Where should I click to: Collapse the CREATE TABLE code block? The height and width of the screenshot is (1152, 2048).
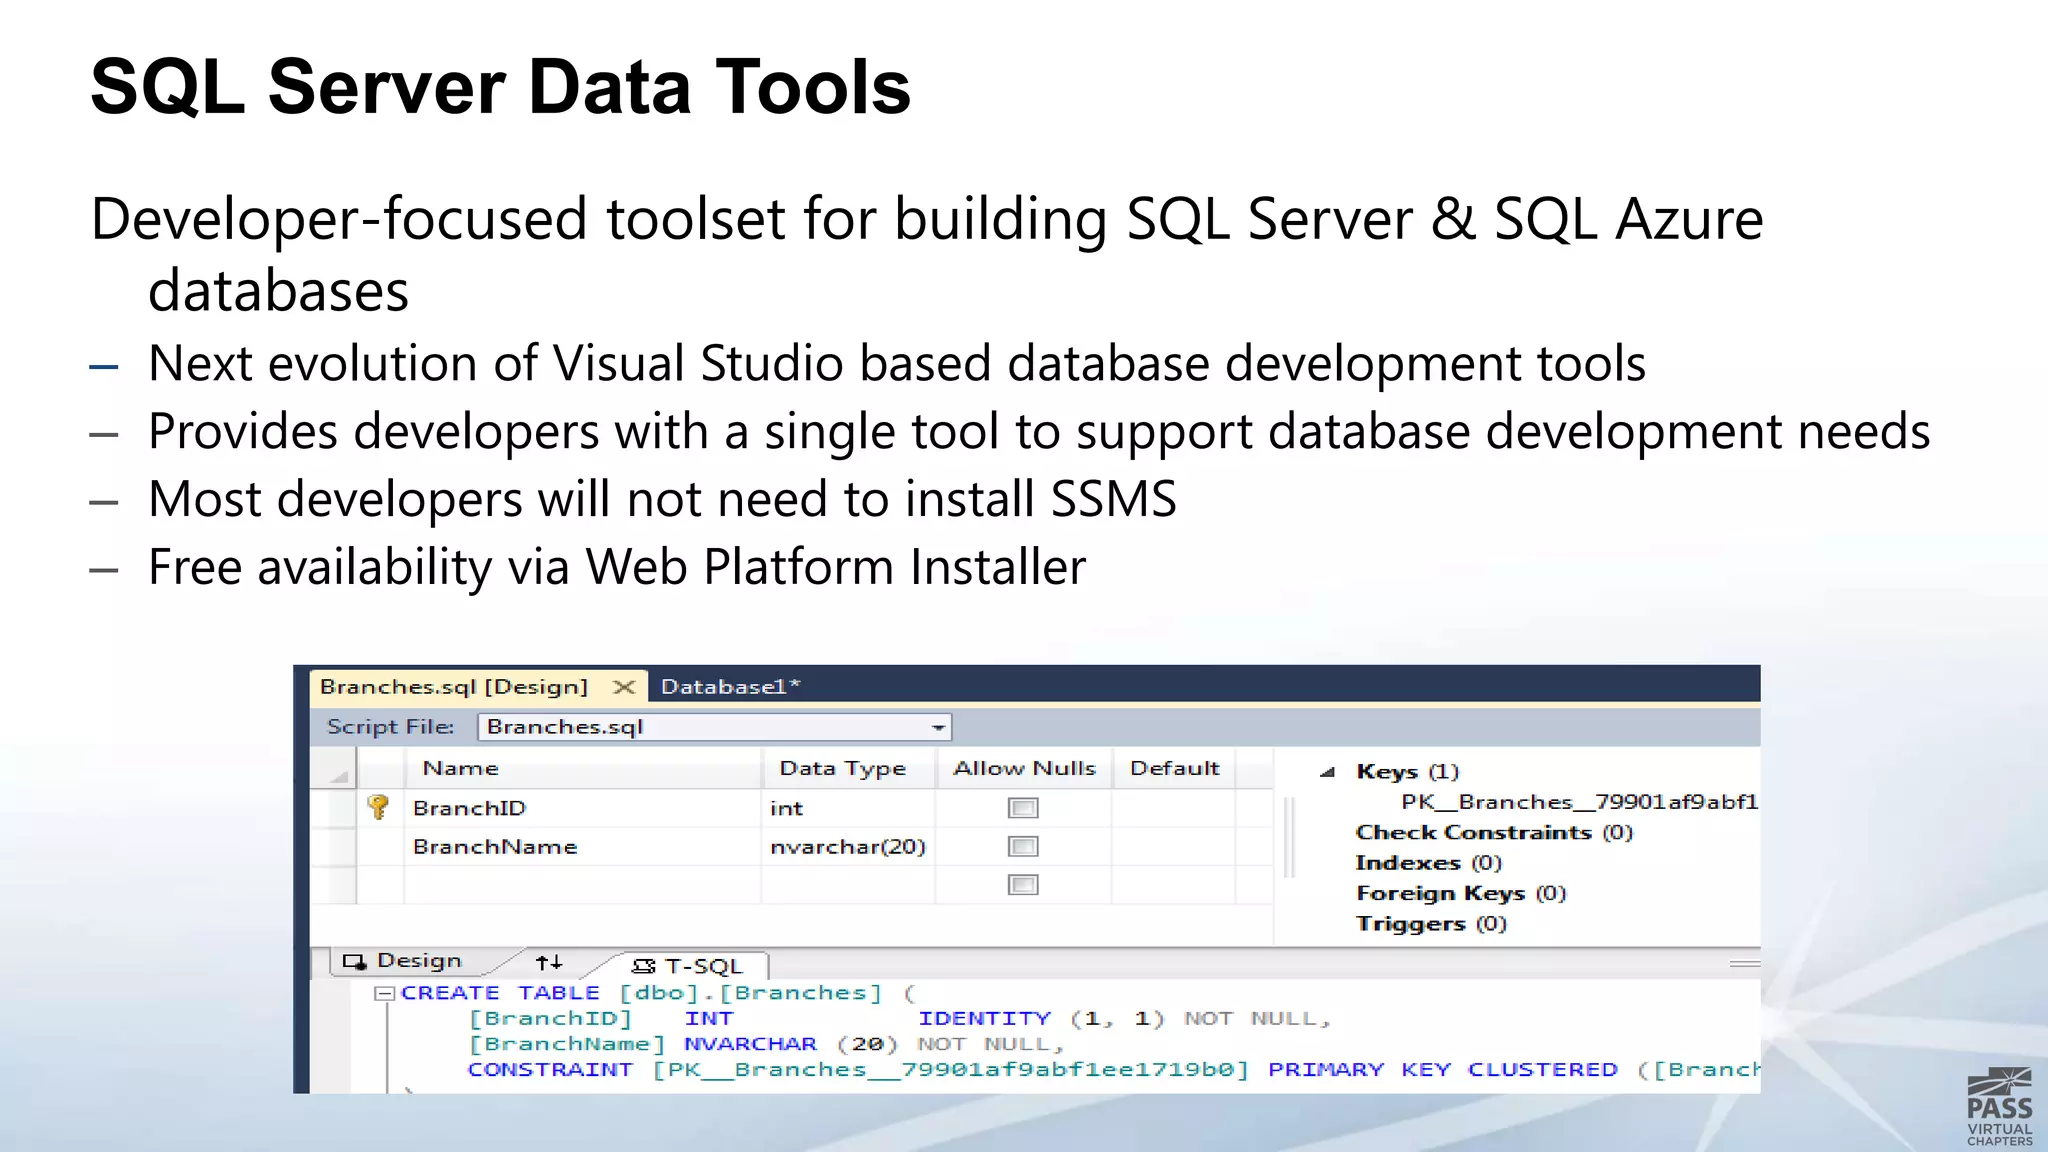point(383,994)
